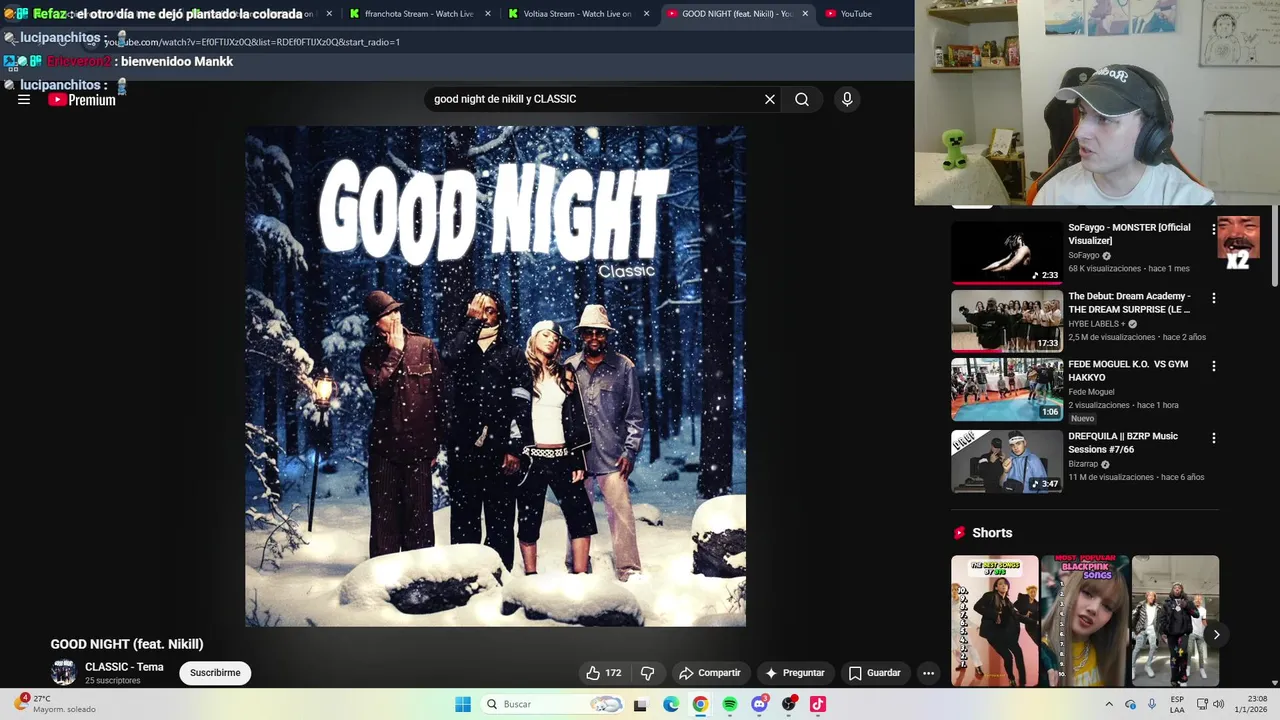1280x720 pixels.
Task: Click the Compartir share button
Action: [x=709, y=673]
